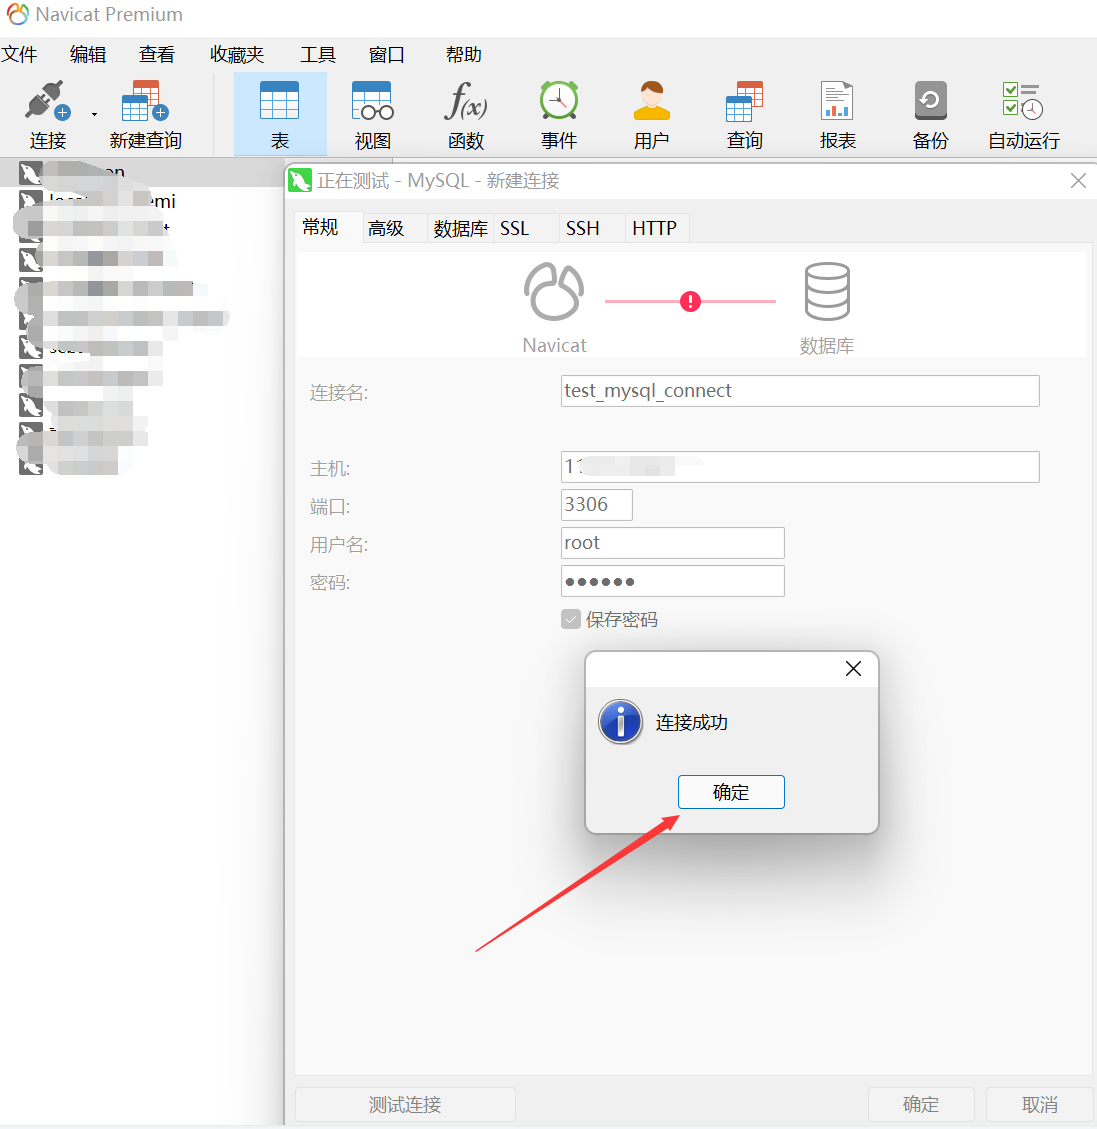Click the 备份 (Backup) toolbar icon
This screenshot has width=1097, height=1129.
pyautogui.click(x=930, y=102)
